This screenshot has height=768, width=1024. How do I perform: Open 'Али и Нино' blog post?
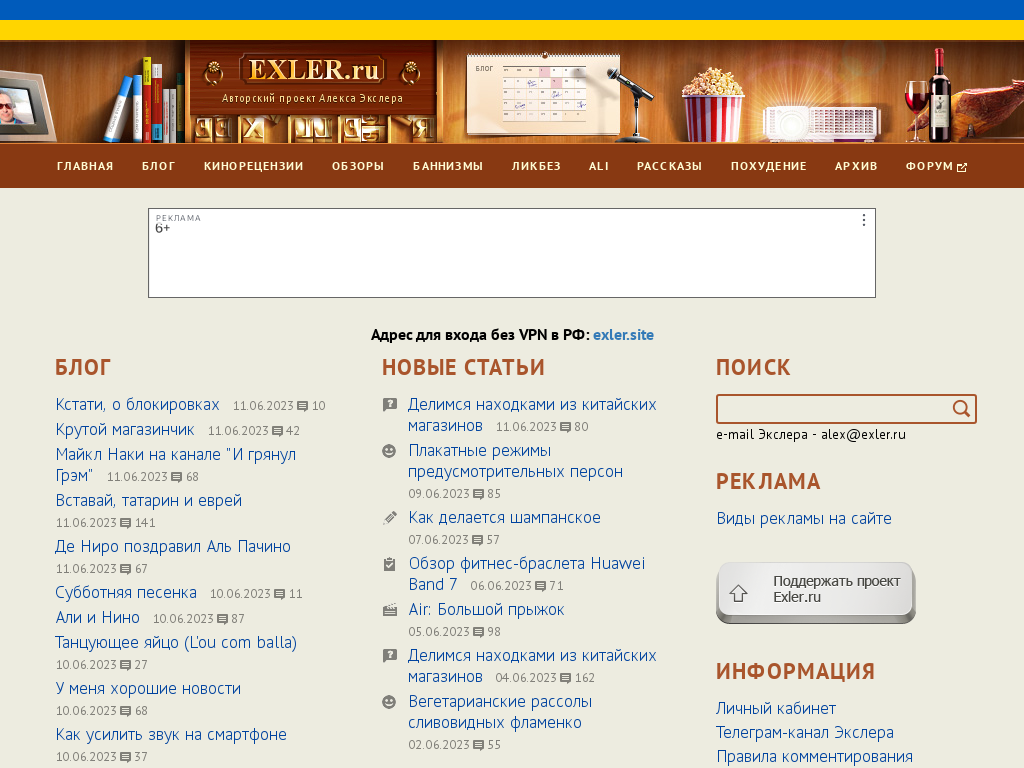[x=97, y=618]
